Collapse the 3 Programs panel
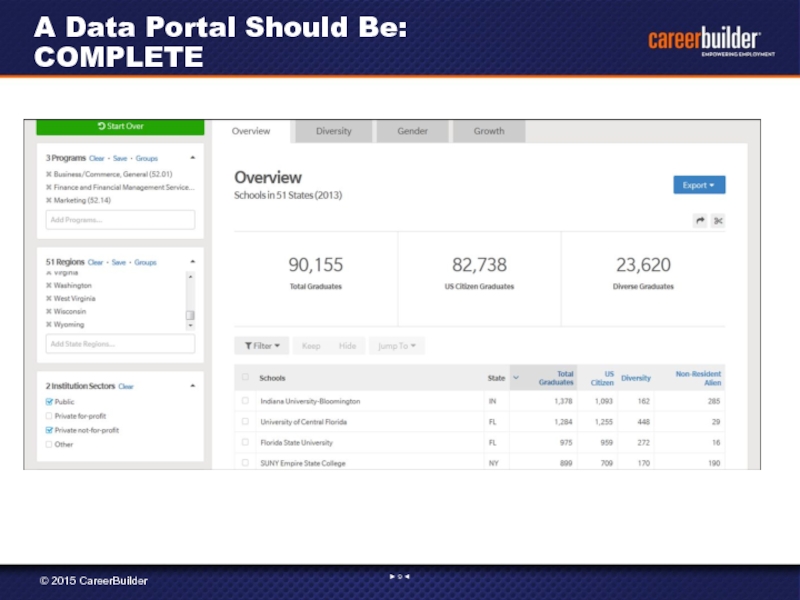Screen dimensions: 800x600 (x=192, y=158)
